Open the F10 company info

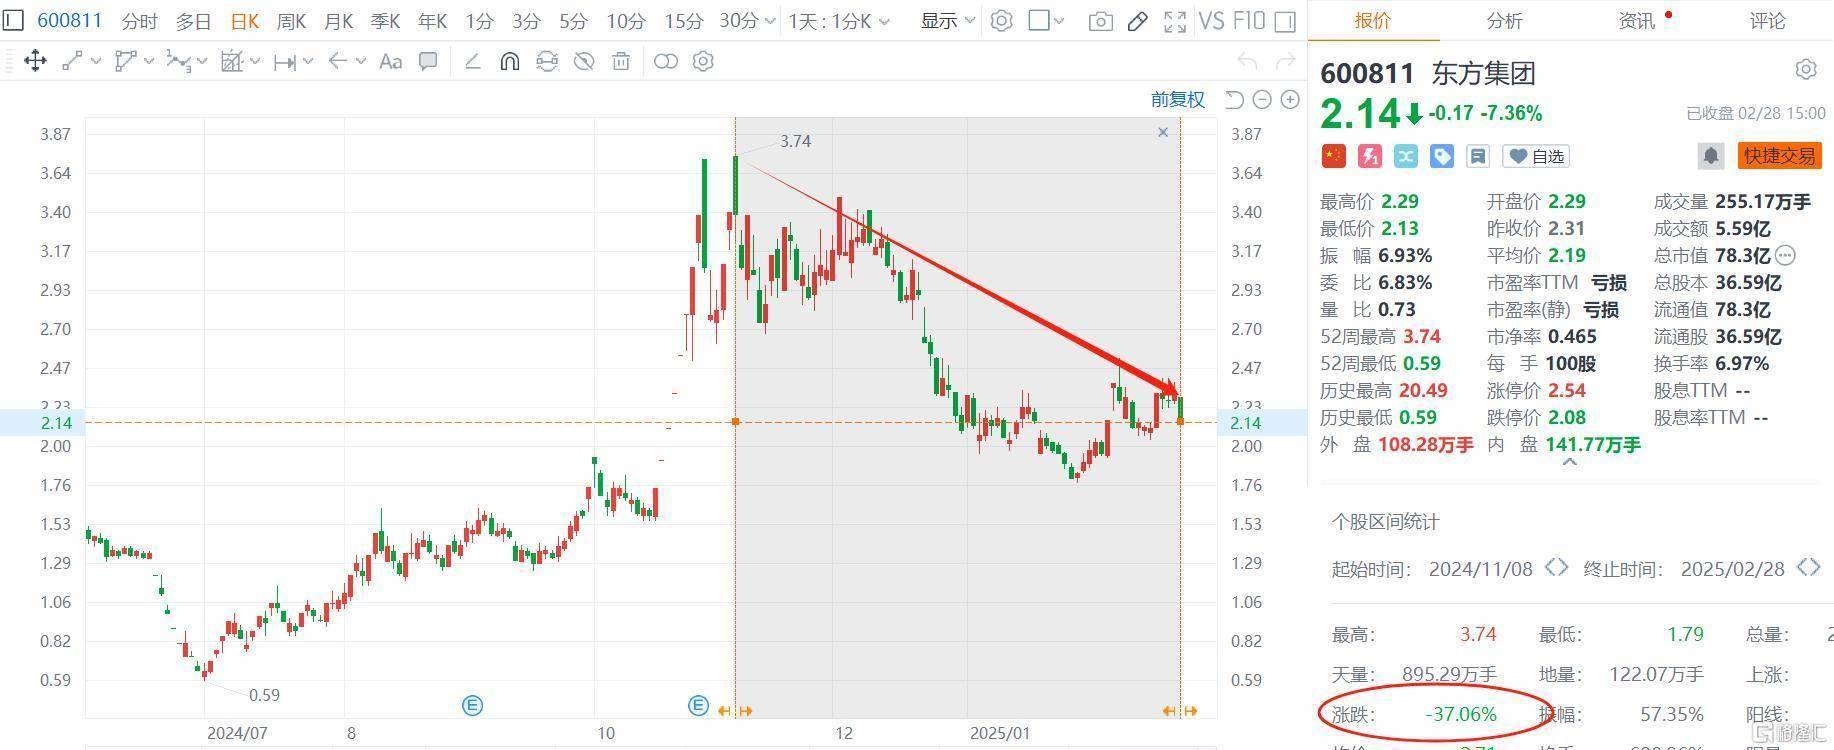pyautogui.click(x=1249, y=20)
